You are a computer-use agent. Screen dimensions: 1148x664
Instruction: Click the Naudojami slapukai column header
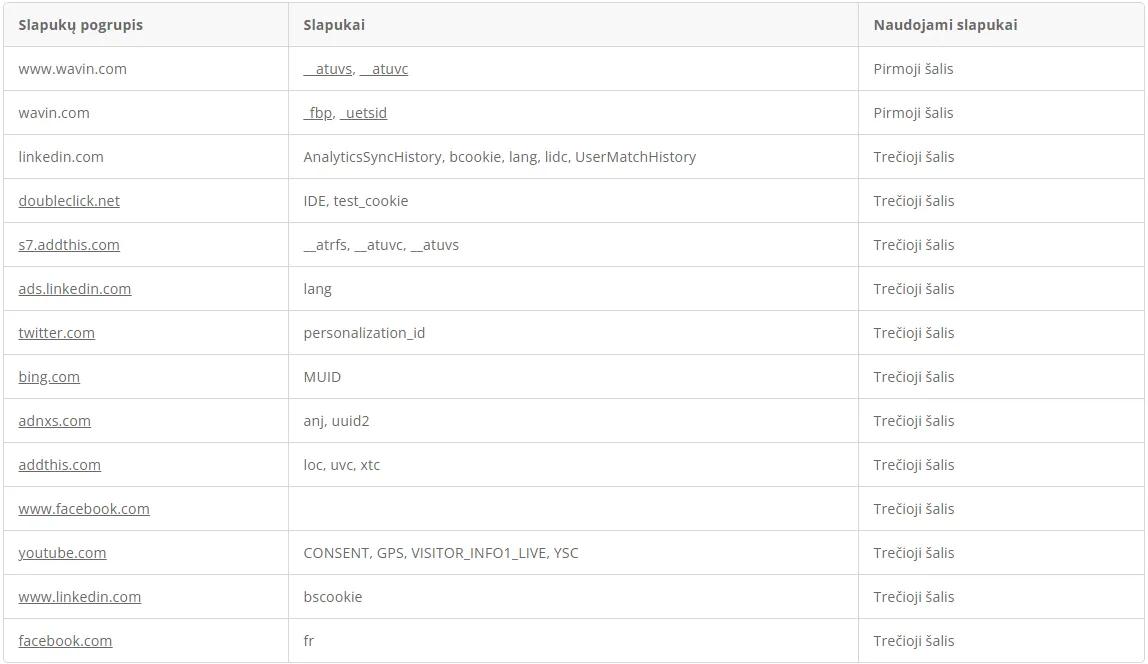(945, 25)
